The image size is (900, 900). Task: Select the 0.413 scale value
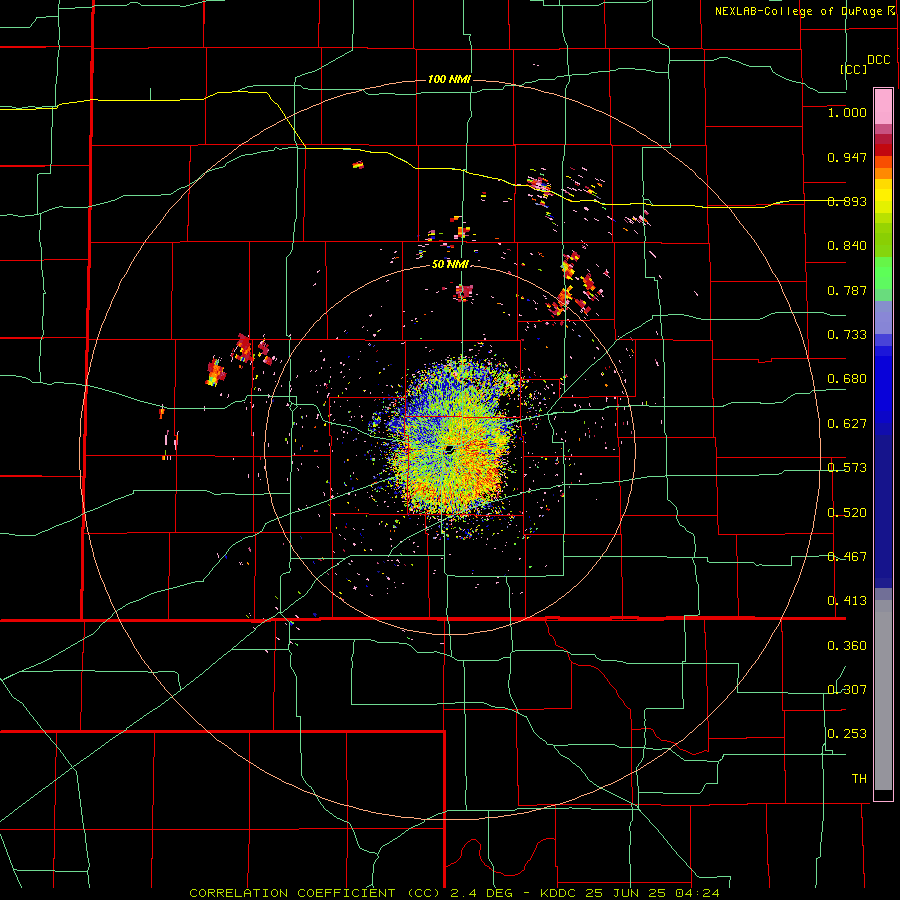[x=847, y=601]
